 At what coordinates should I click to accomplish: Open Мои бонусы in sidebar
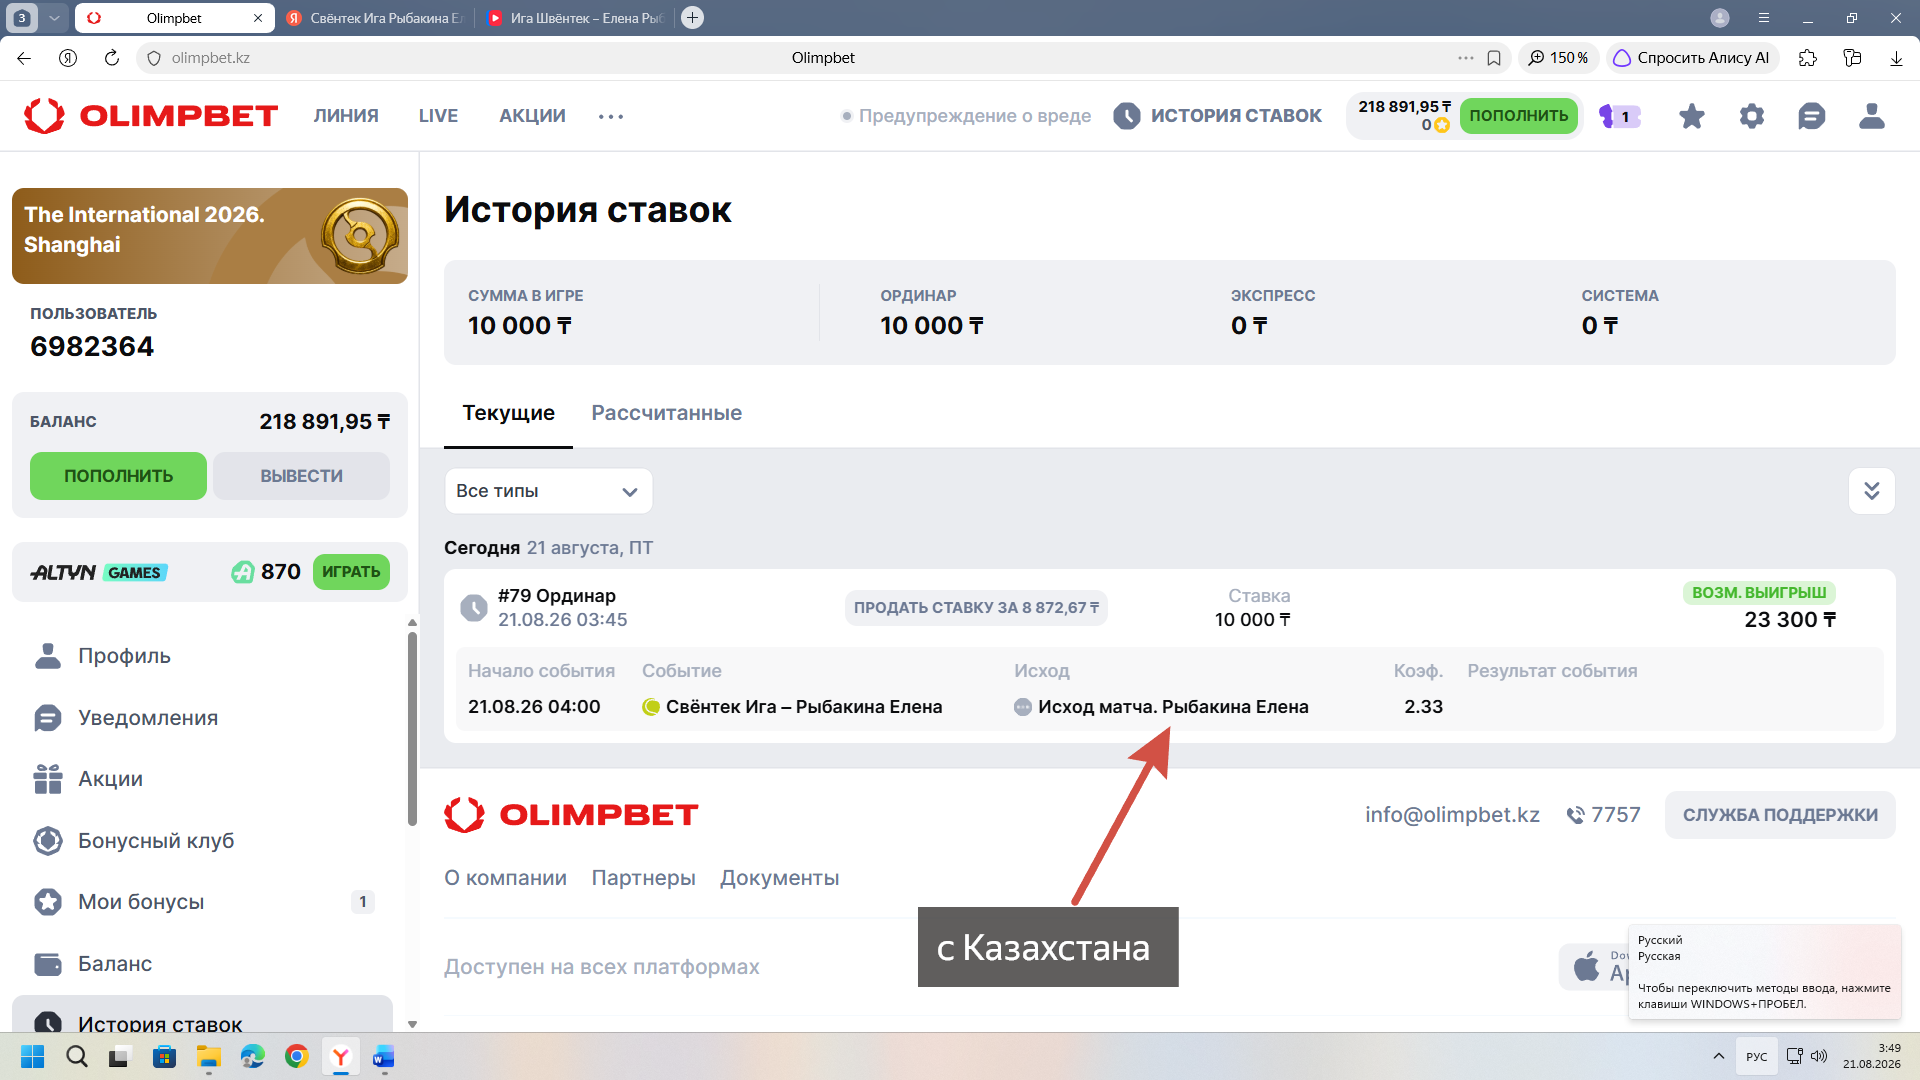pyautogui.click(x=141, y=902)
